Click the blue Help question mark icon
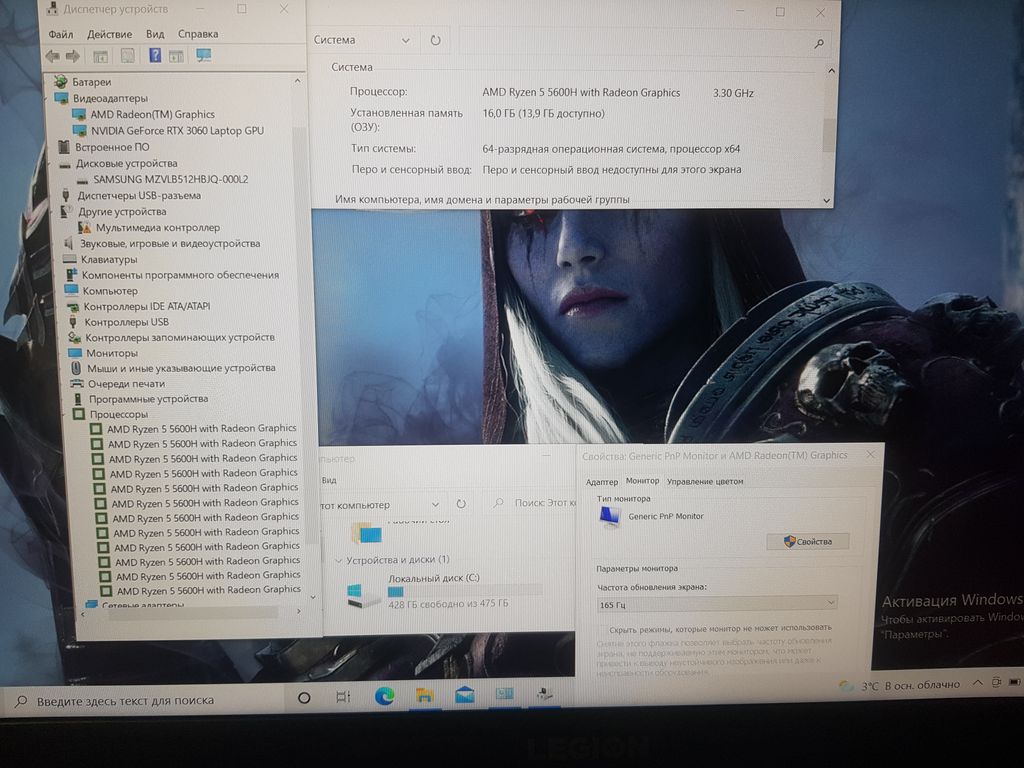 point(155,56)
